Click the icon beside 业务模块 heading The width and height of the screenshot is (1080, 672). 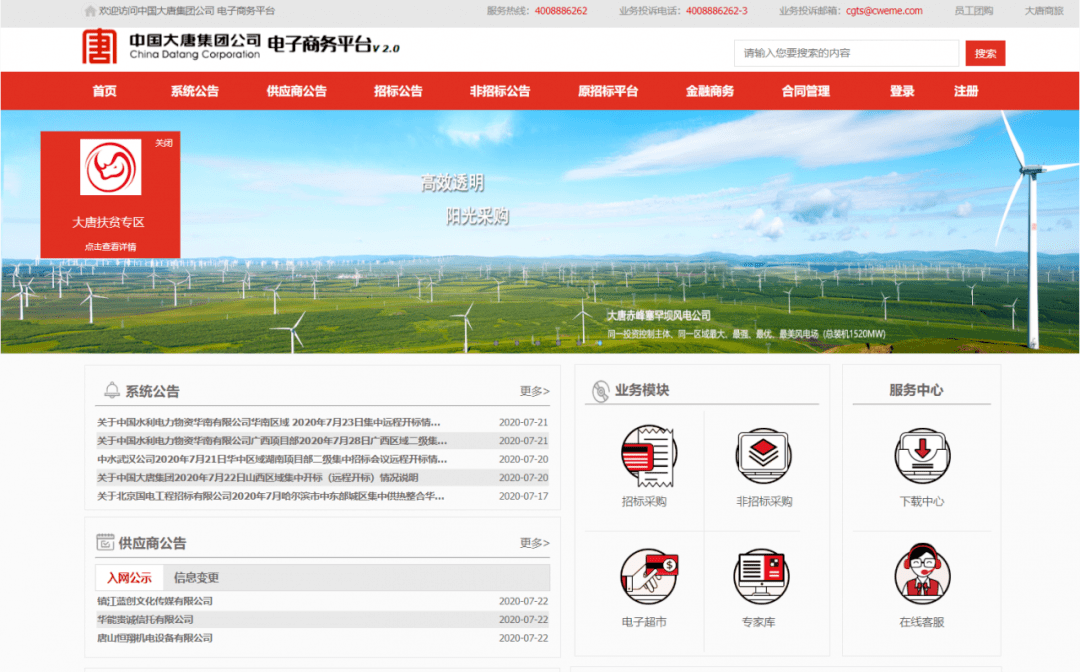pyautogui.click(x=601, y=391)
